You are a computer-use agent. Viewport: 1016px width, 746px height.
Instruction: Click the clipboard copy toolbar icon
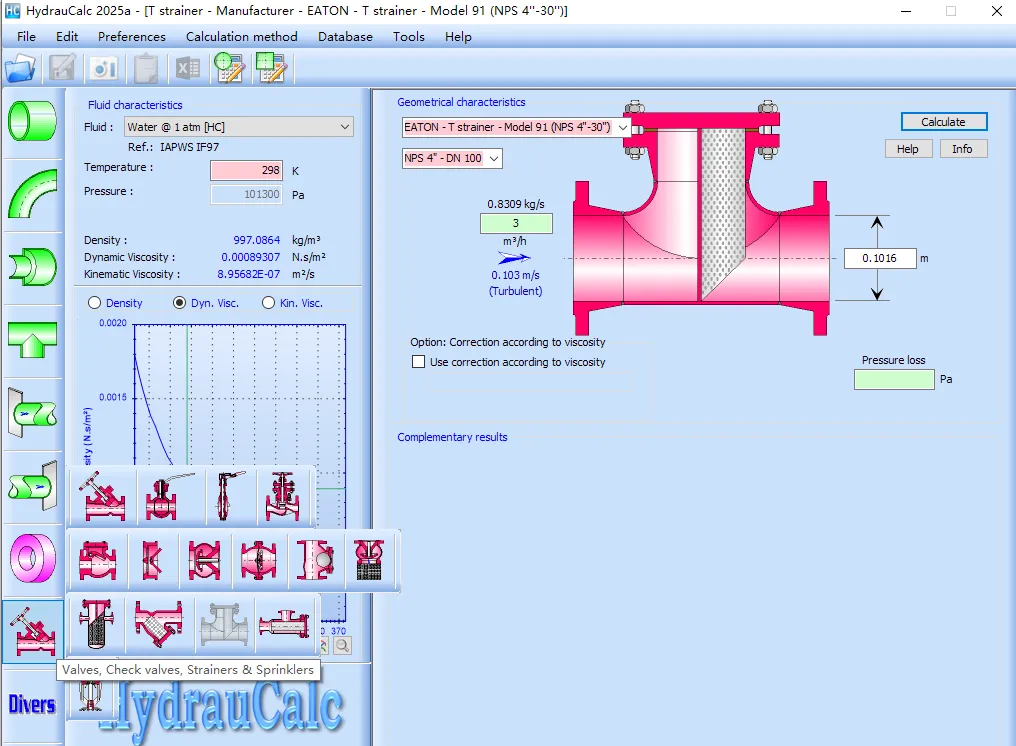tap(146, 68)
